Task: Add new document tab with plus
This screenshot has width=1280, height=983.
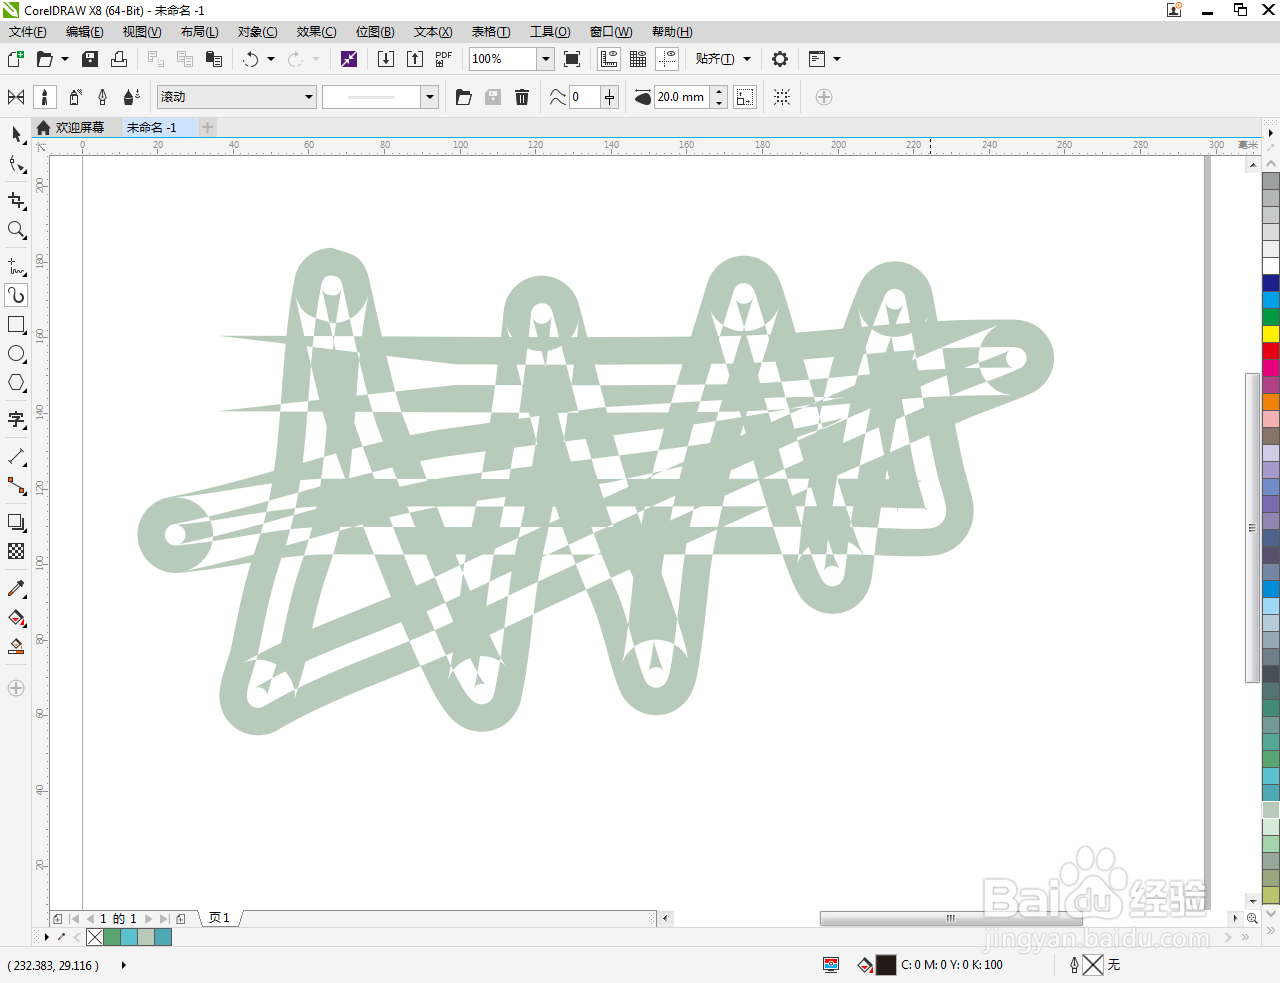Action: click(x=208, y=127)
